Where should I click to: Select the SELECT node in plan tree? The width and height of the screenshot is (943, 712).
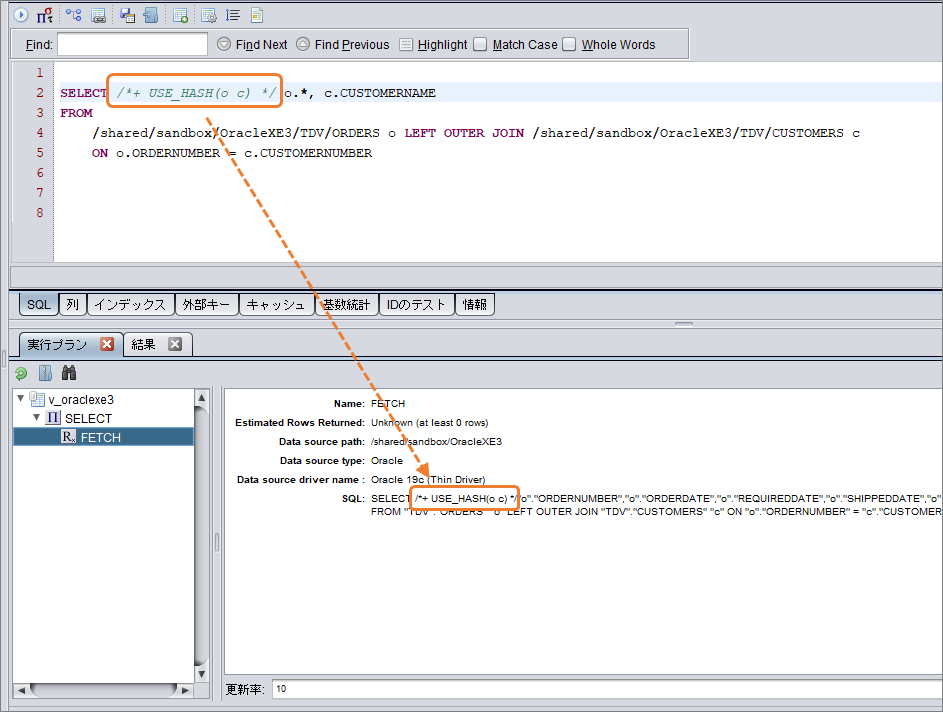pos(88,419)
